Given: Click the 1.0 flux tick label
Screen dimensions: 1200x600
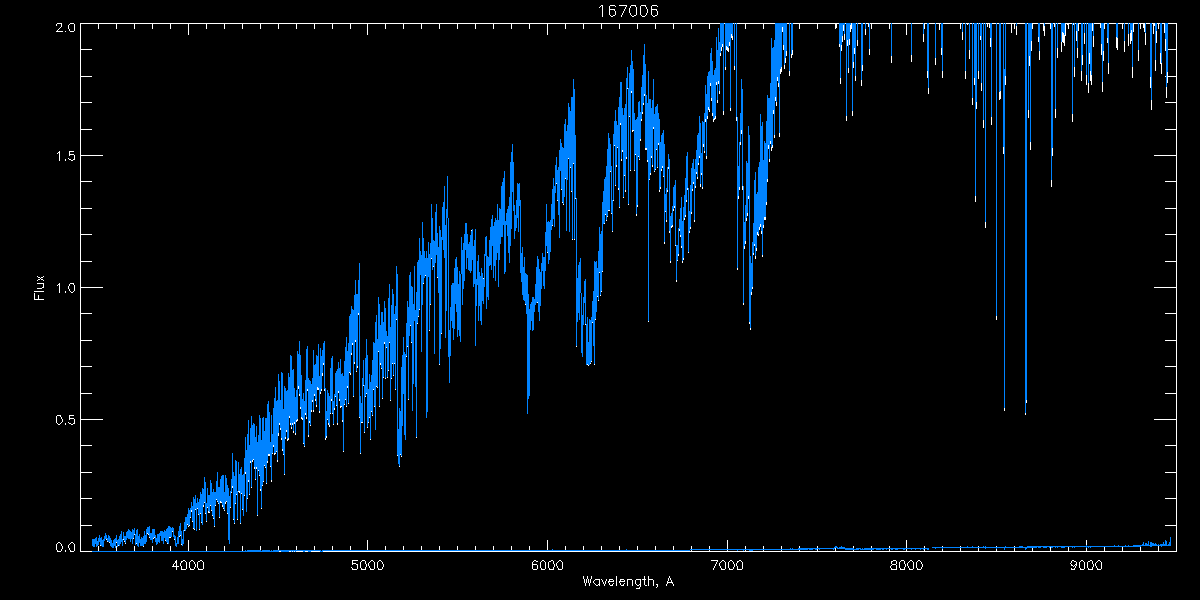Looking at the screenshot, I should click(x=65, y=288).
